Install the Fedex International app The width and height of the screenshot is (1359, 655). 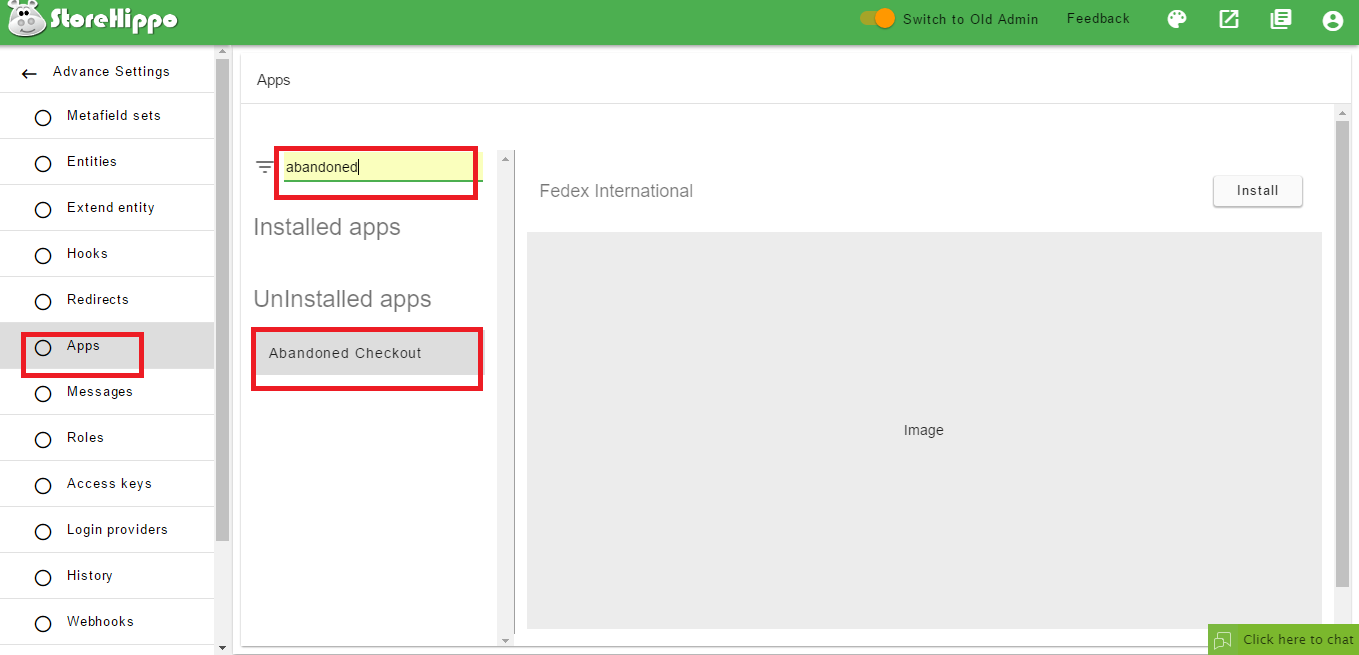coord(1258,191)
